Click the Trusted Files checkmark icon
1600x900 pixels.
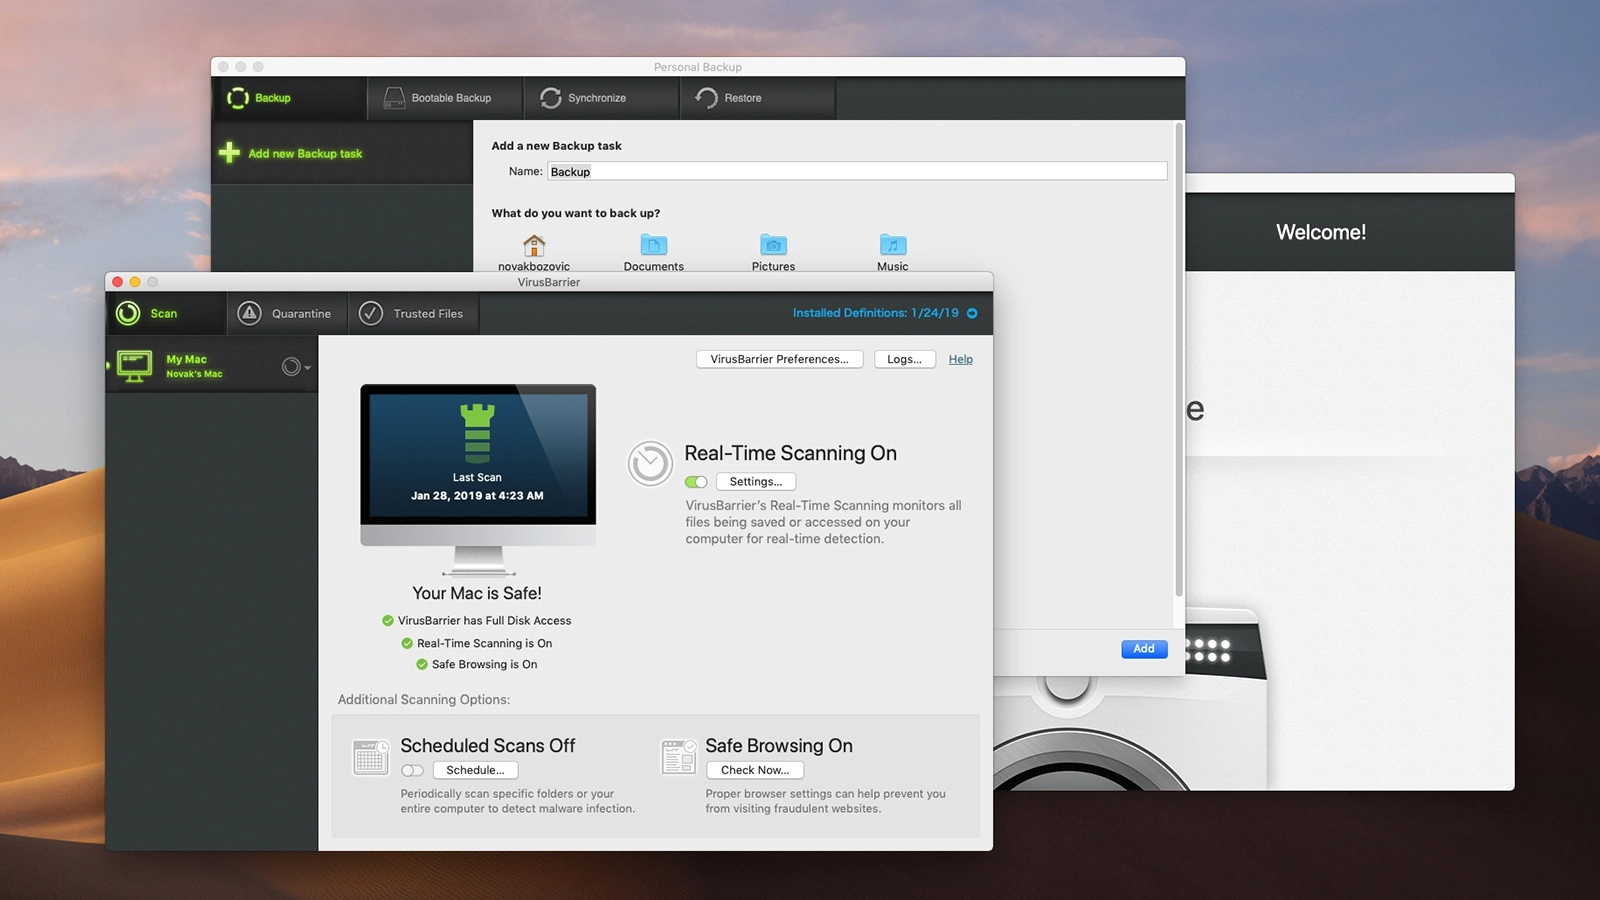(x=371, y=313)
